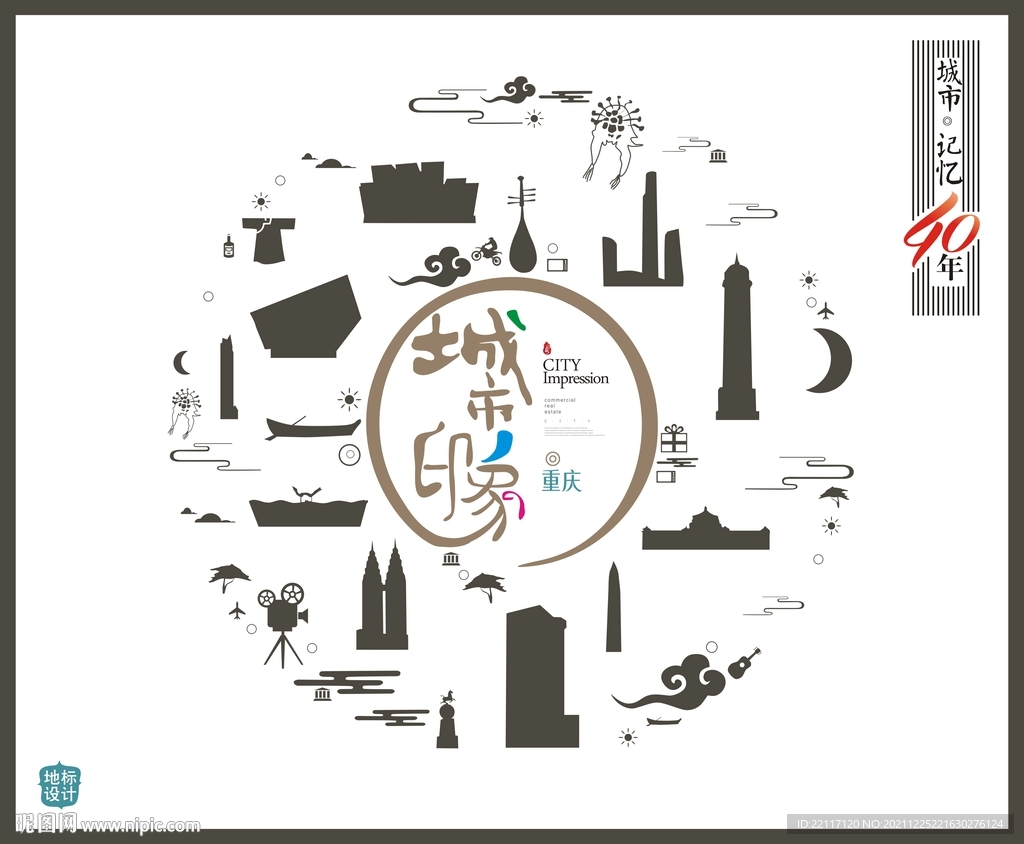Viewport: 1024px width, 844px height.
Task: Select the narrow obelisk tower silhouette
Action: coord(613,609)
